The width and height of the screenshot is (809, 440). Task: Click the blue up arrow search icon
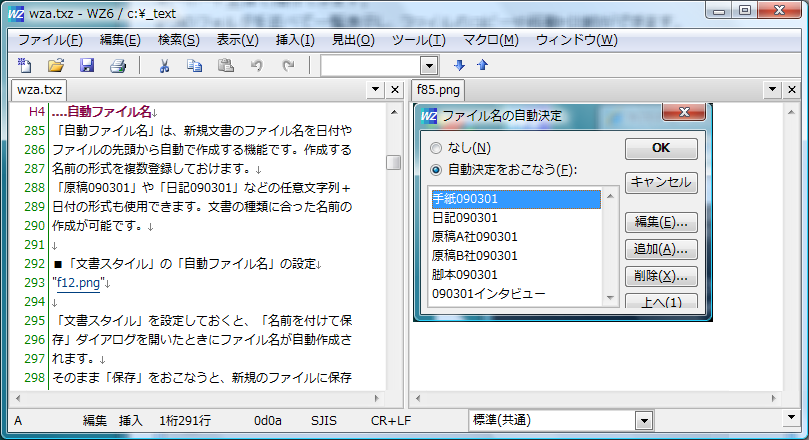pyautogui.click(x=482, y=66)
